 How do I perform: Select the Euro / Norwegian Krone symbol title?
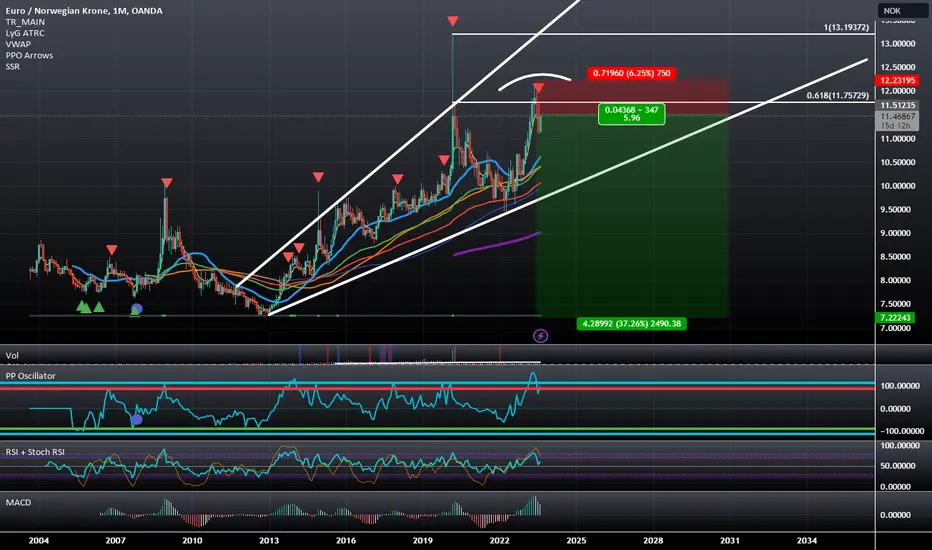coord(84,10)
